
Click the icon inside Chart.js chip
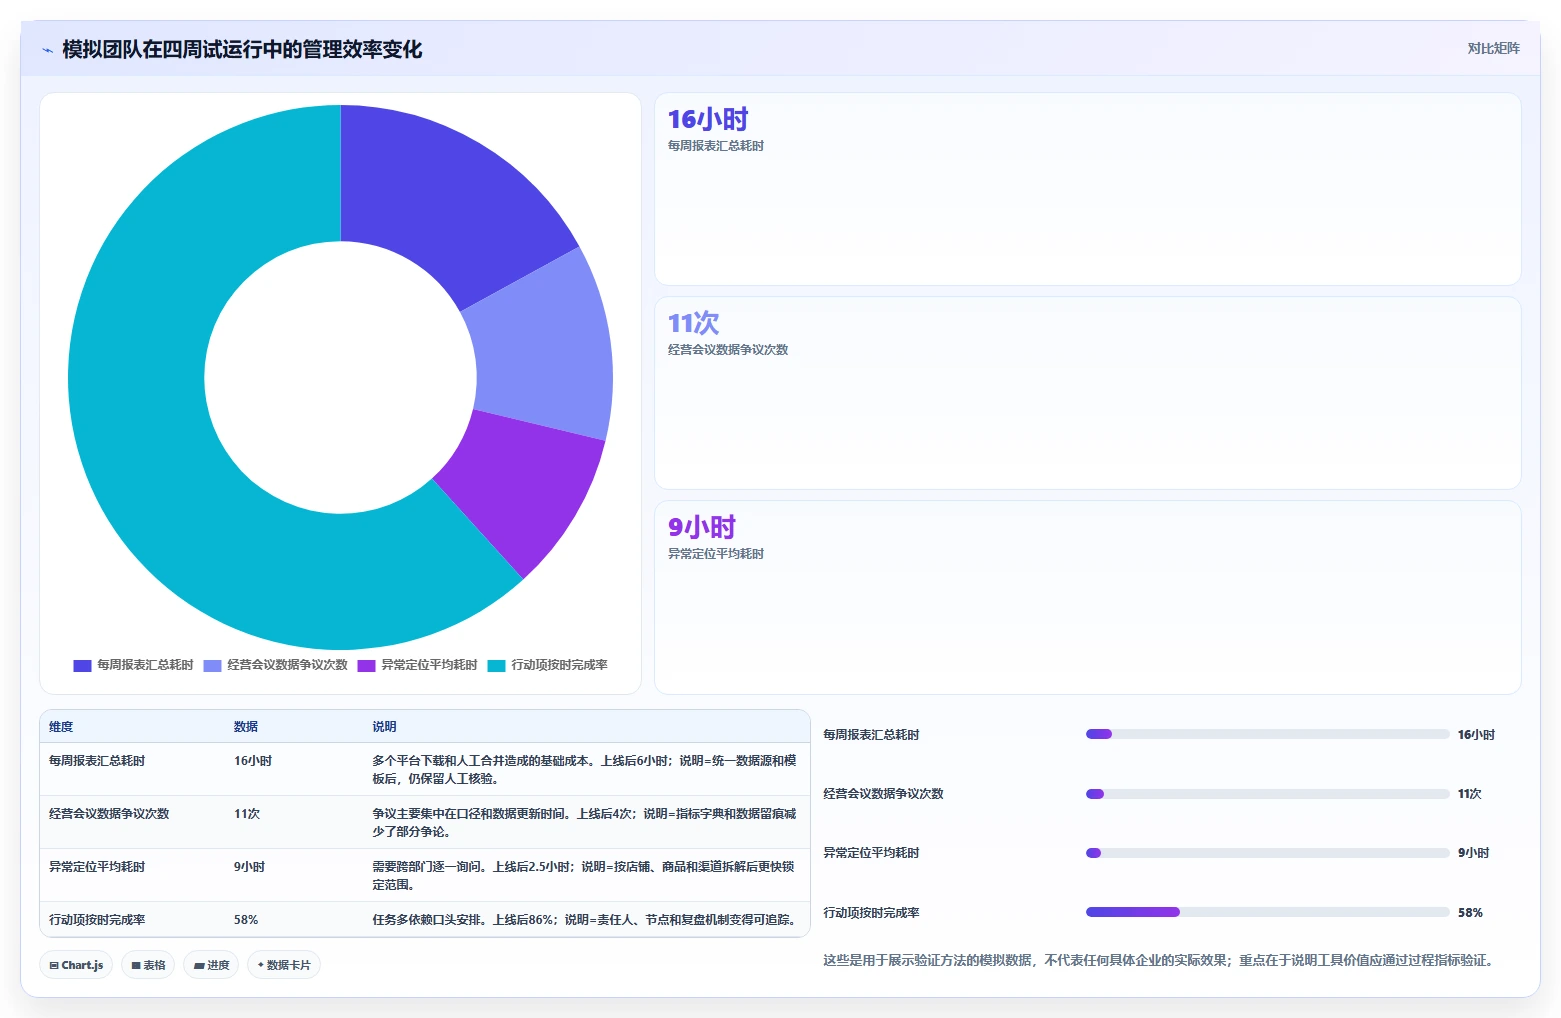[54, 966]
